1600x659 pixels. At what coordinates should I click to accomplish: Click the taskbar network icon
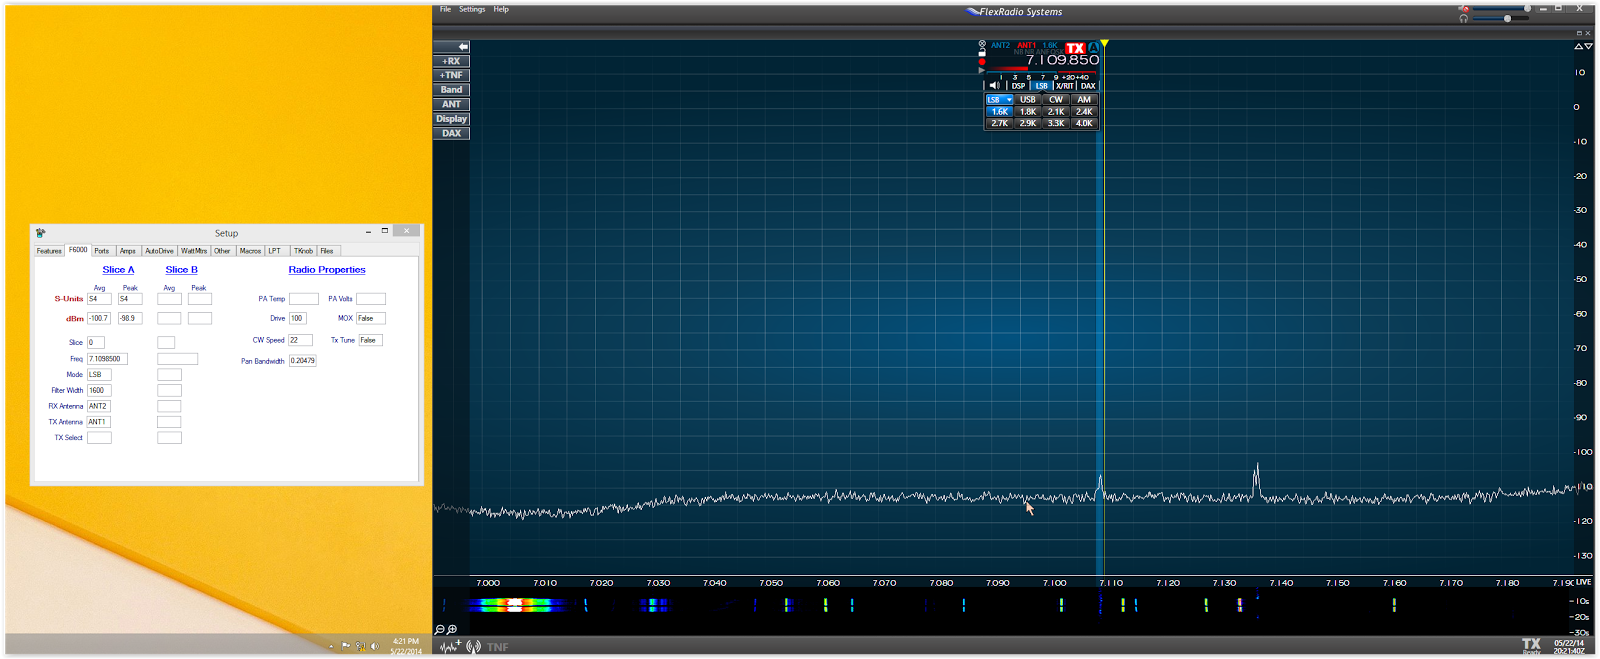click(x=360, y=646)
